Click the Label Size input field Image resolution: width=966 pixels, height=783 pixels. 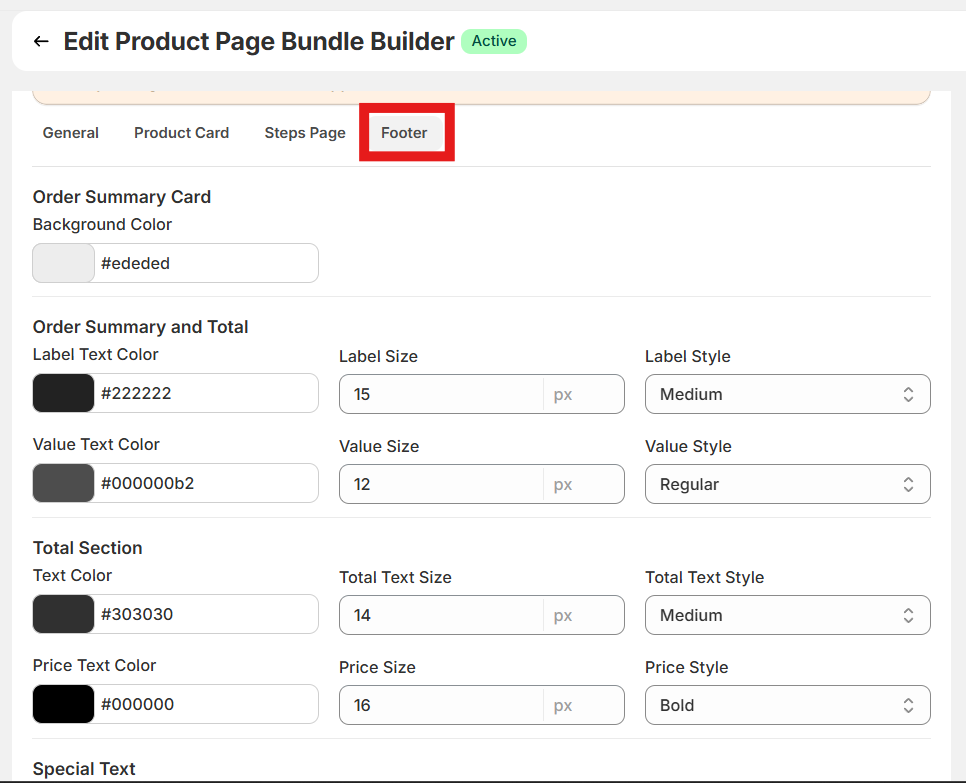(x=441, y=394)
